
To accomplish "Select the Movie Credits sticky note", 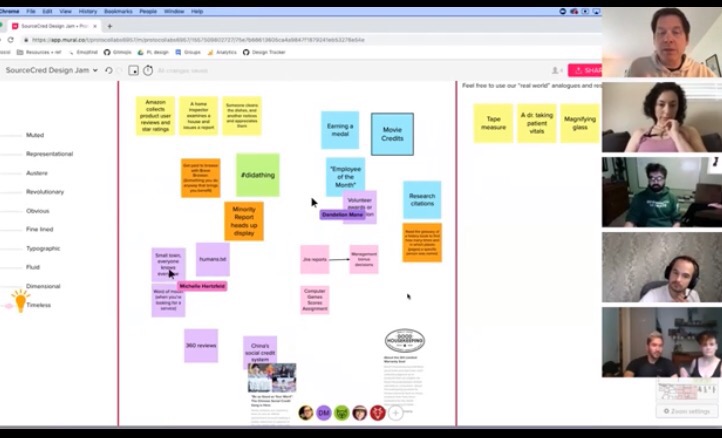I will pos(392,134).
